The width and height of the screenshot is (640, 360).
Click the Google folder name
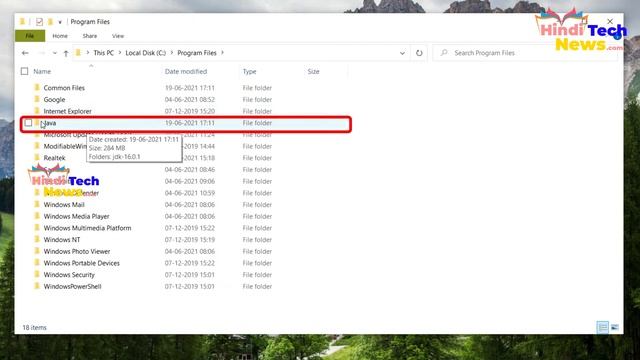click(x=54, y=100)
